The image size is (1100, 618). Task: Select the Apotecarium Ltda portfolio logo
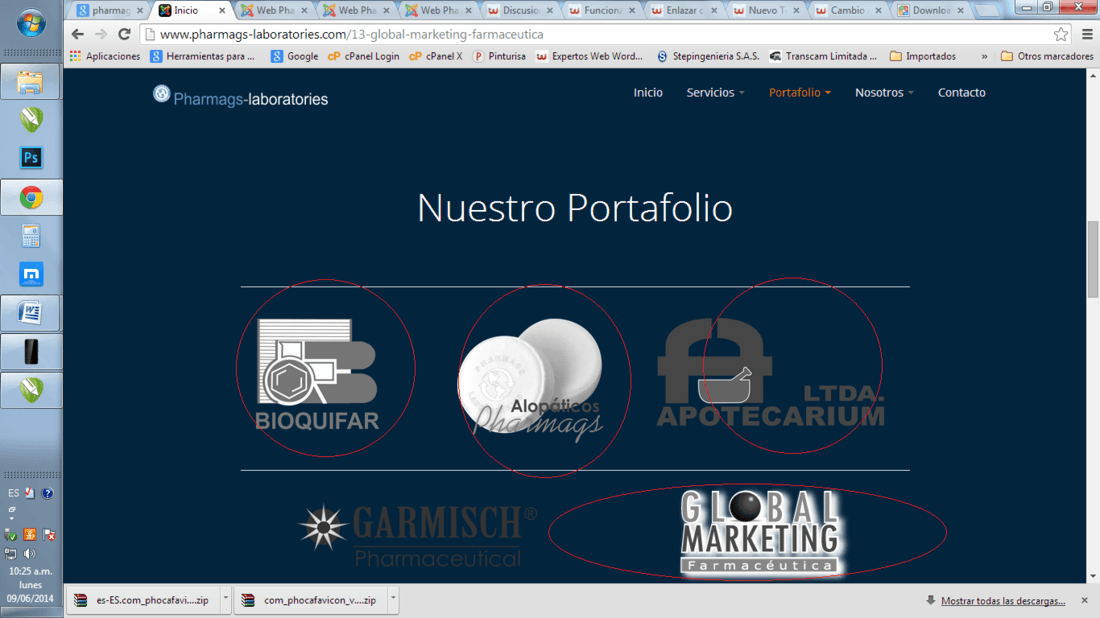tap(770, 372)
